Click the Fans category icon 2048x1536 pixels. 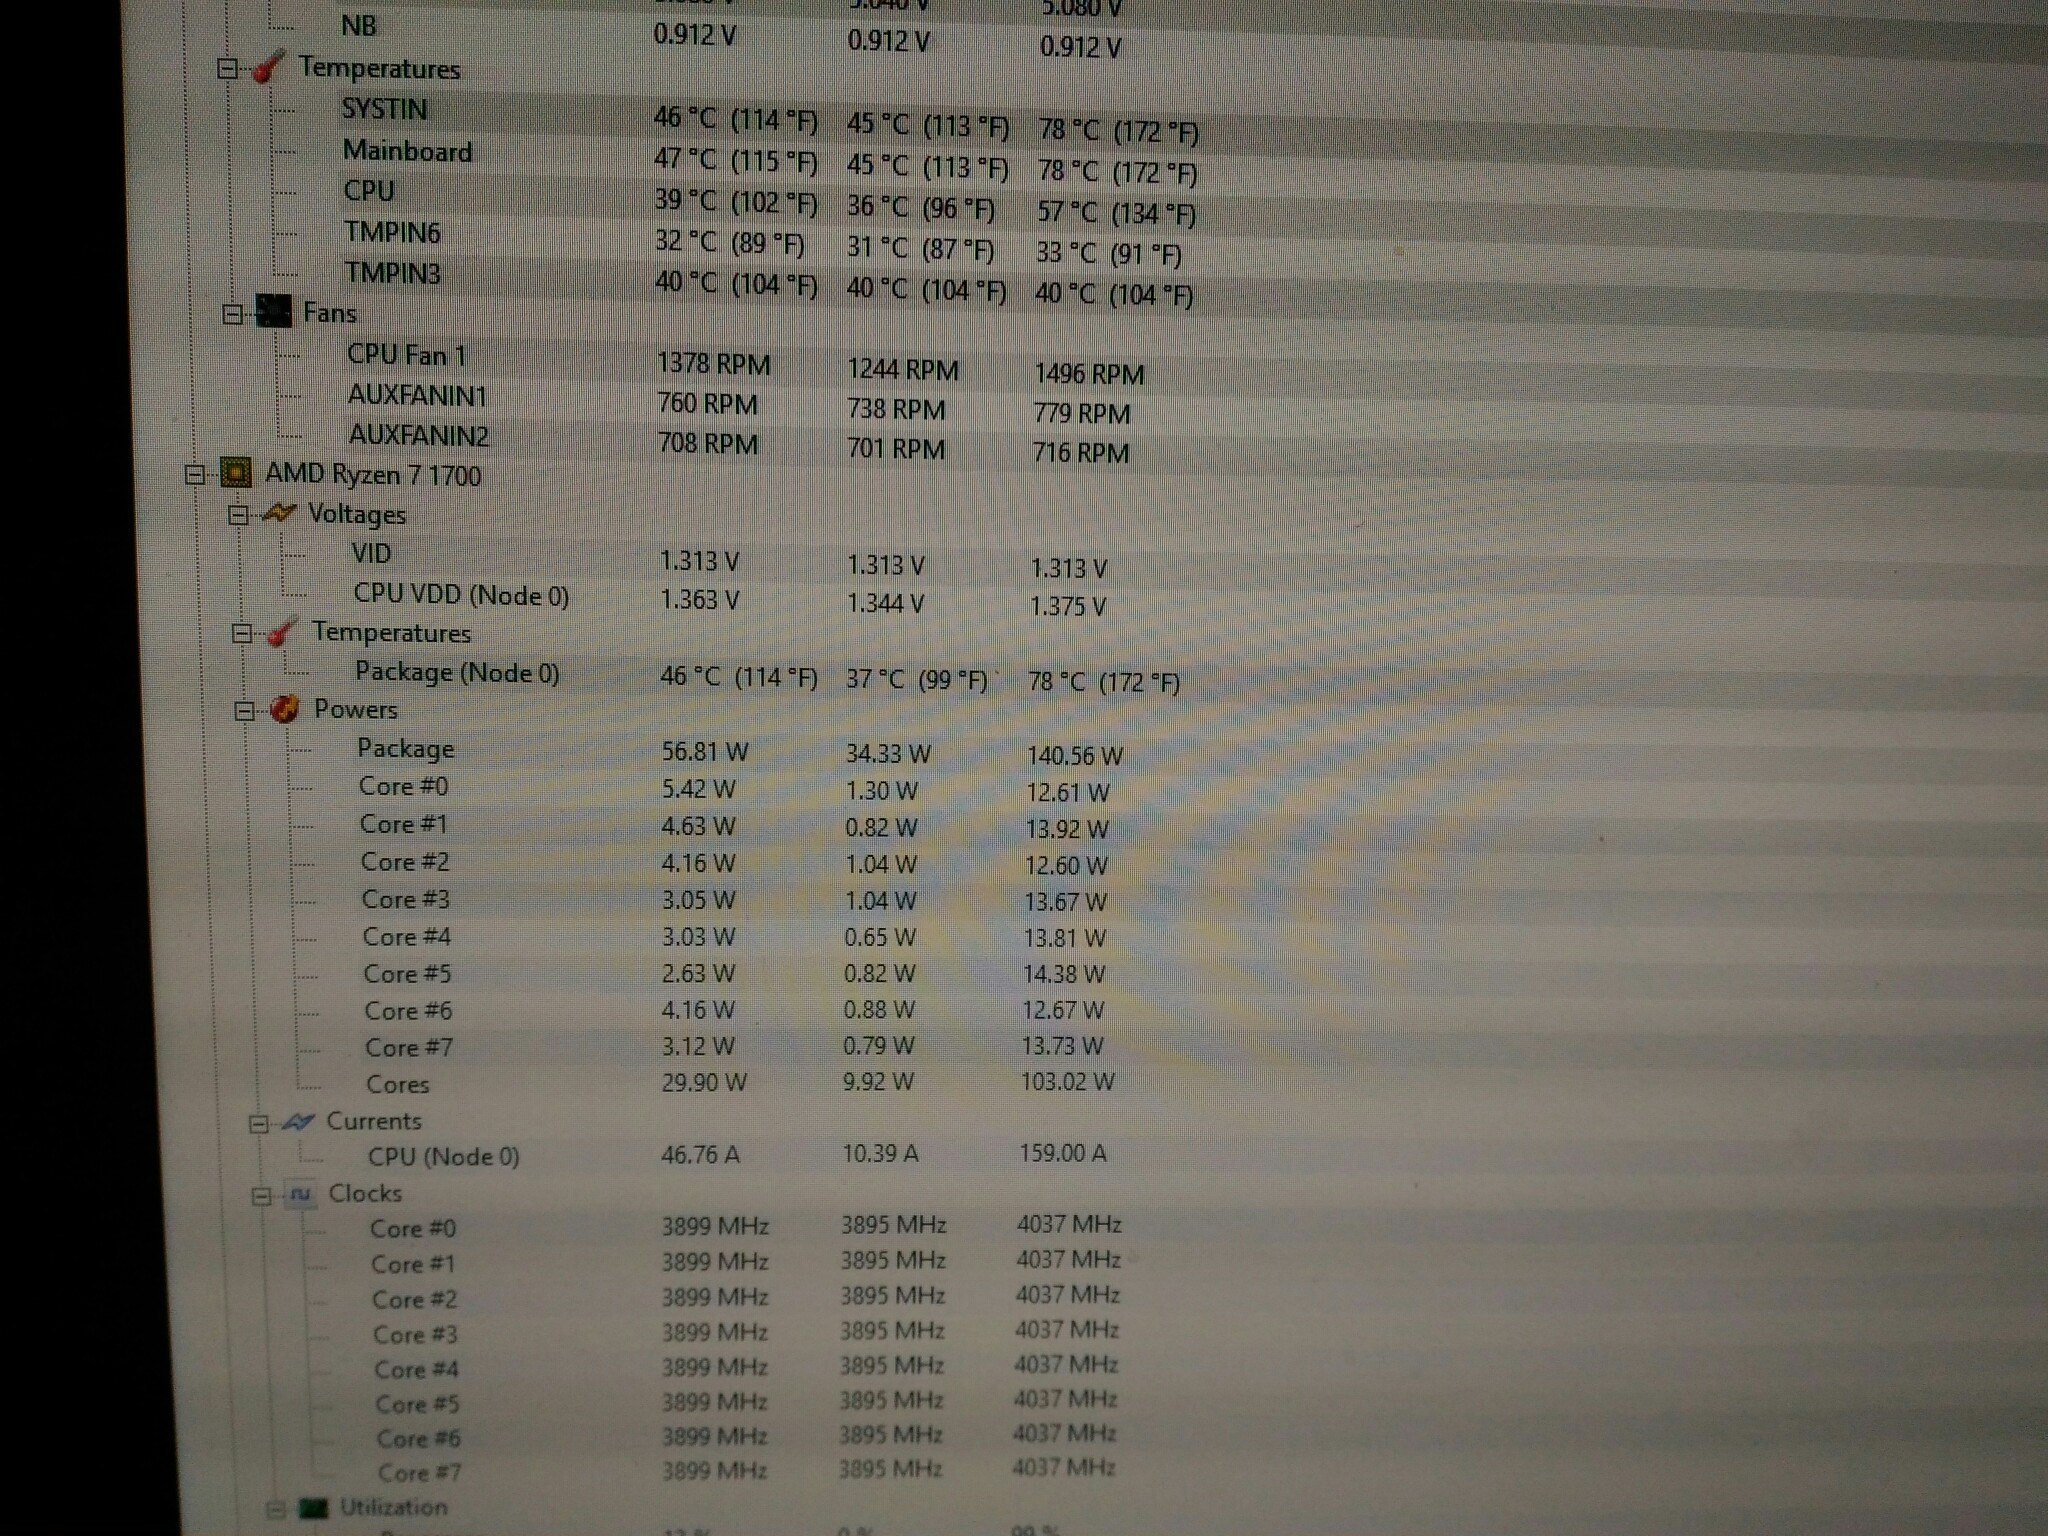(x=273, y=312)
